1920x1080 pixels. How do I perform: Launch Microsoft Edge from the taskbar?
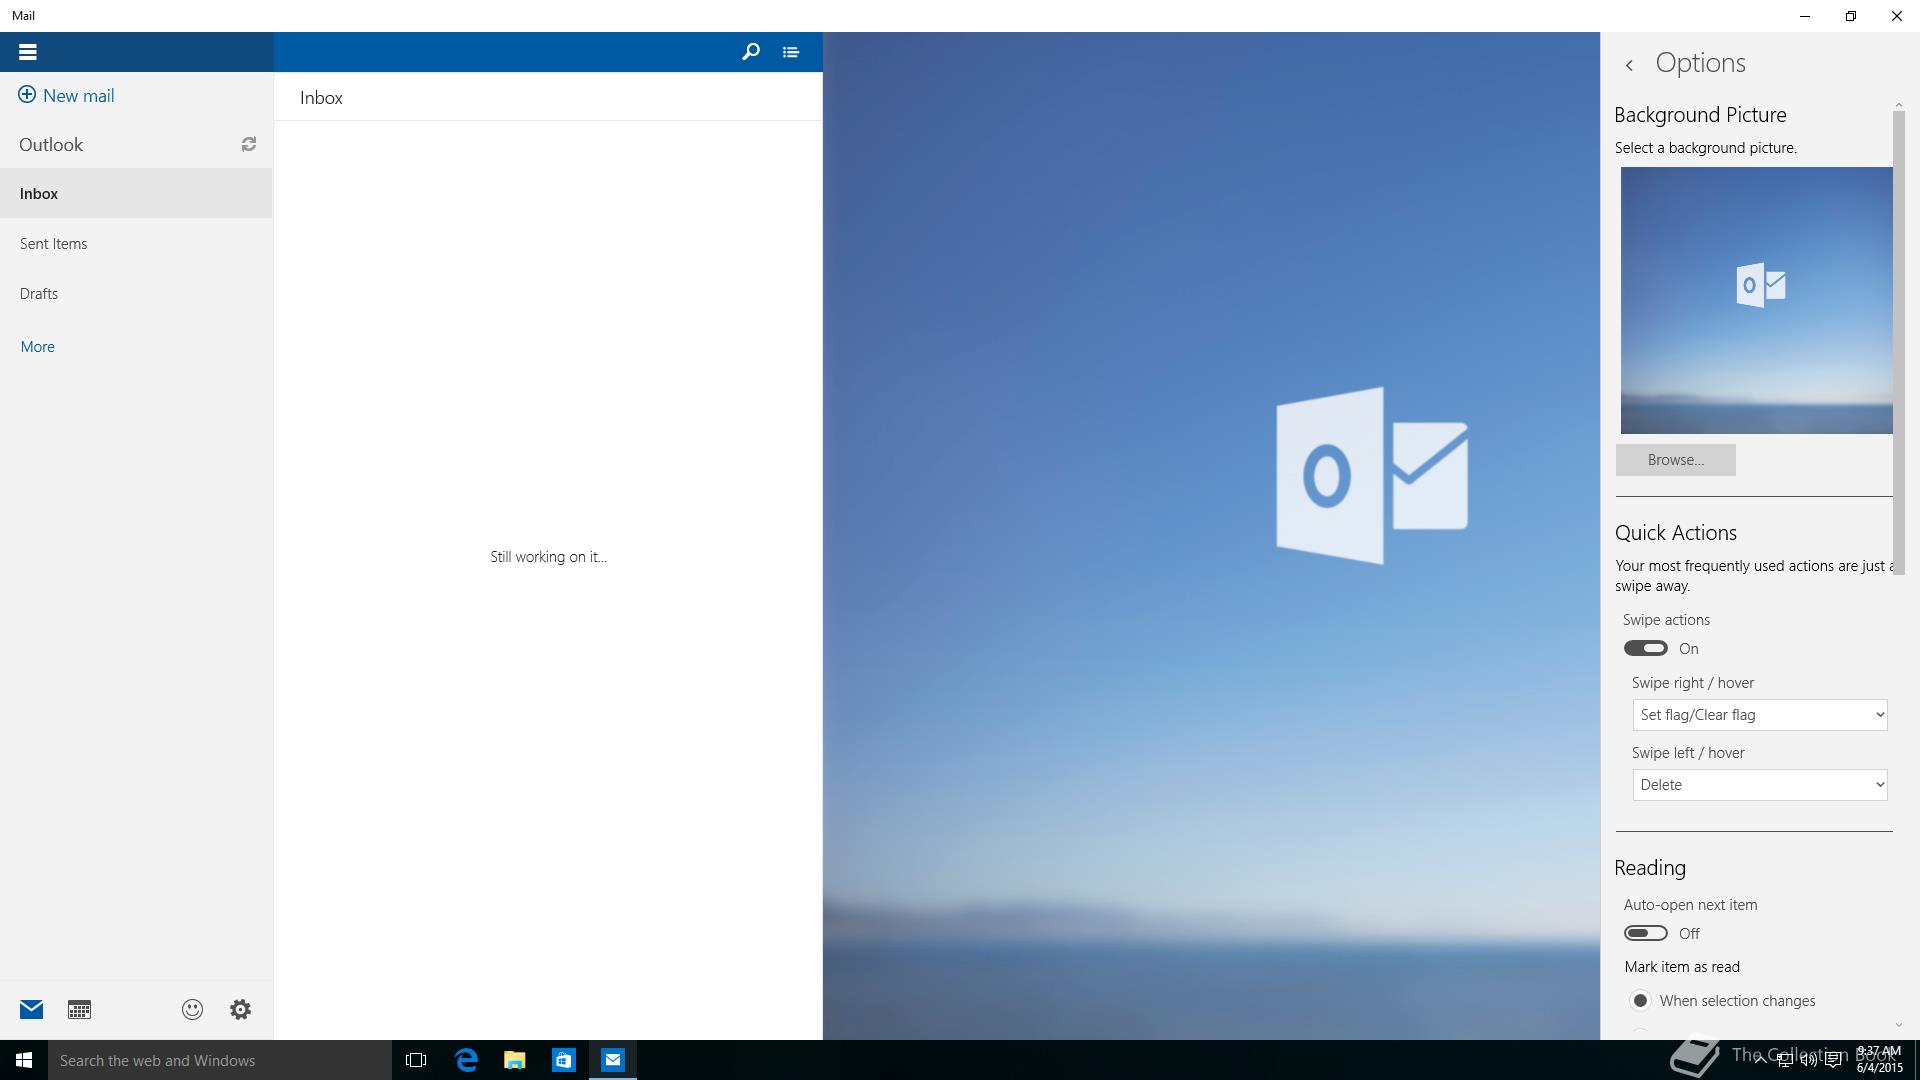[466, 1060]
